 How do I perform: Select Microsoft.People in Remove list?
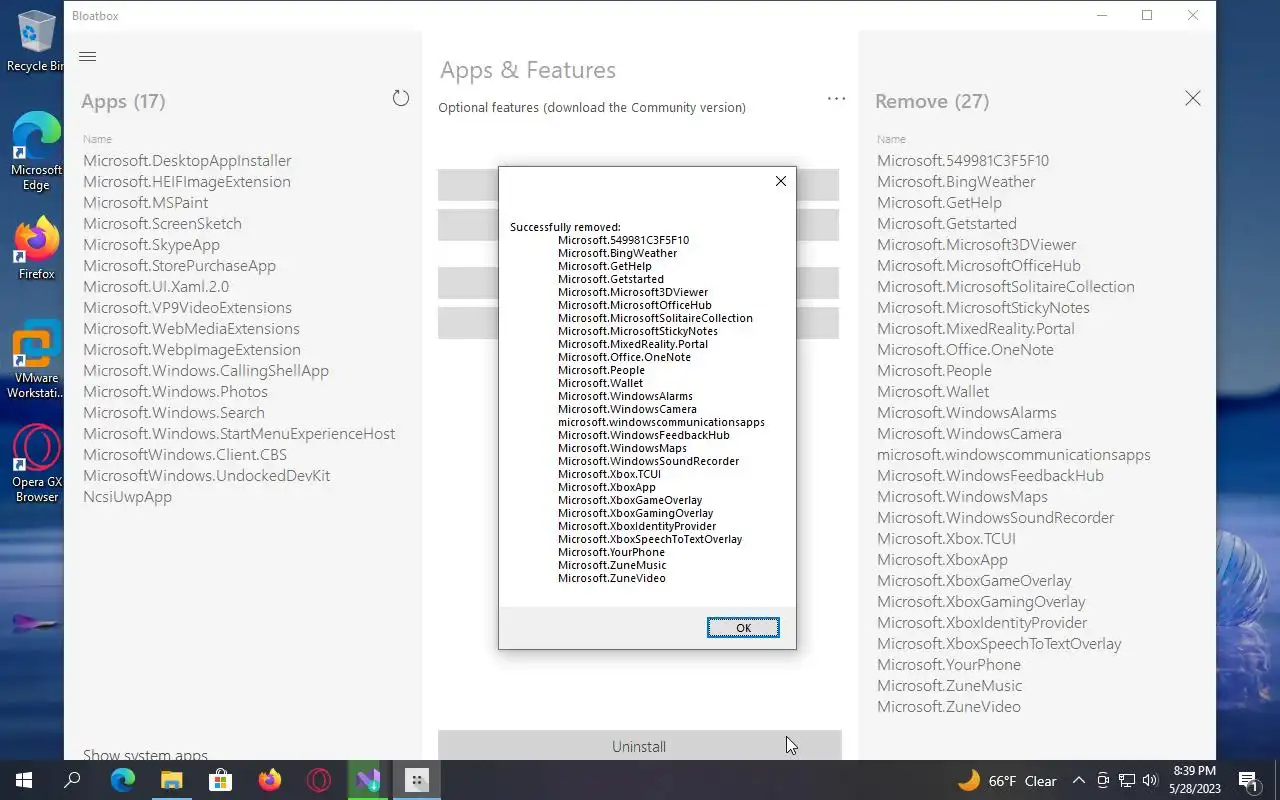(934, 370)
